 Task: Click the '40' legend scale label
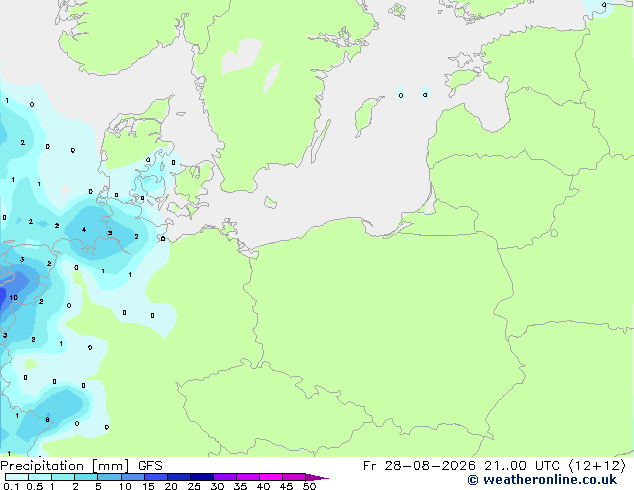[263, 486]
